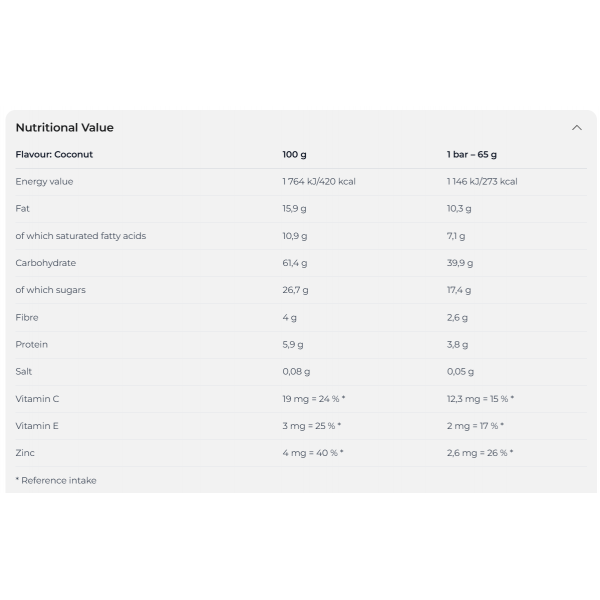600x600 pixels.
Task: Click the Vitamin C row label
Action: 37,399
